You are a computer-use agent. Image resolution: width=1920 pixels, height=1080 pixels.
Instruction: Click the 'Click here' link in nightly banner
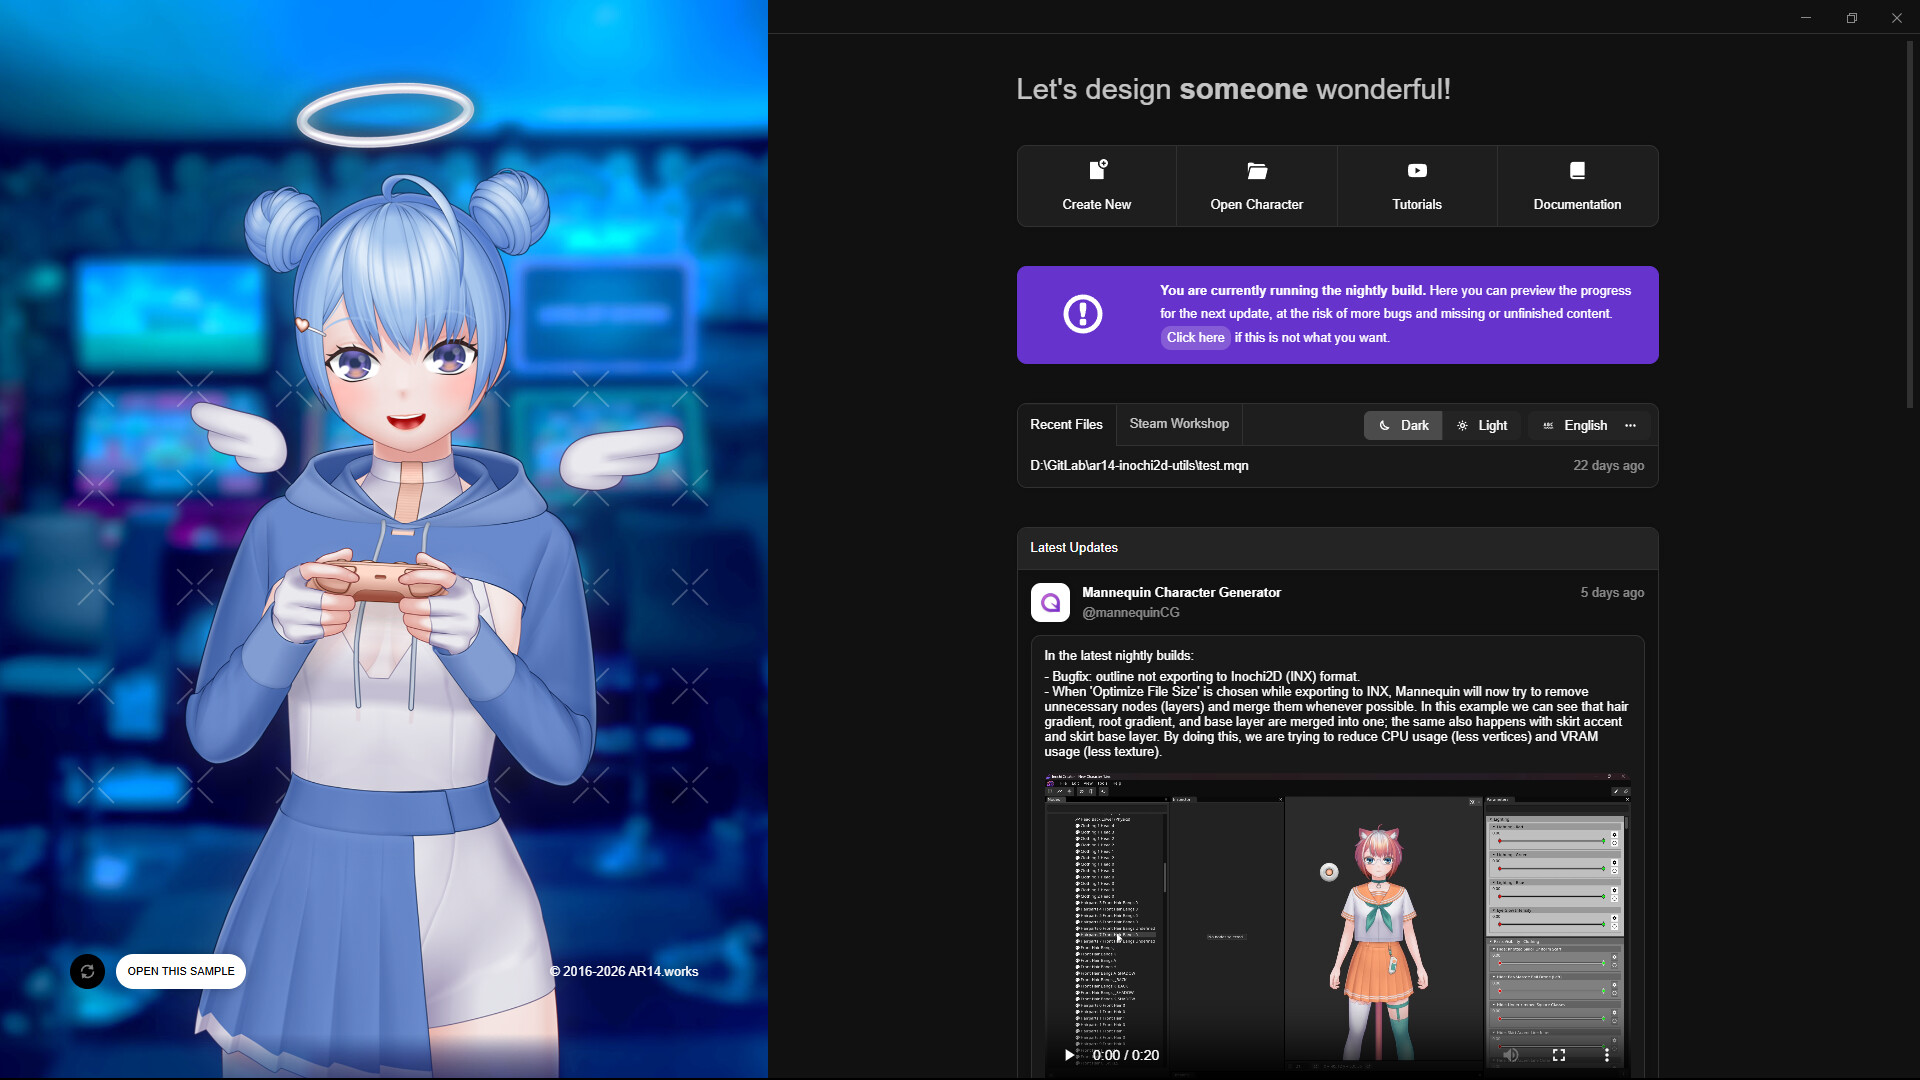(x=1195, y=338)
